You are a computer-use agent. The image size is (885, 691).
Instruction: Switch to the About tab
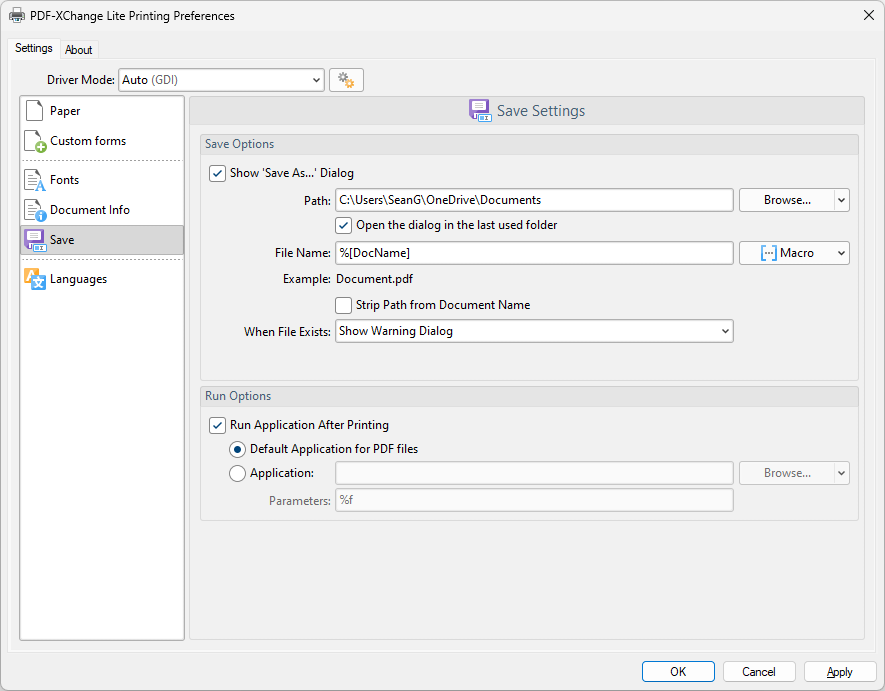tap(79, 50)
